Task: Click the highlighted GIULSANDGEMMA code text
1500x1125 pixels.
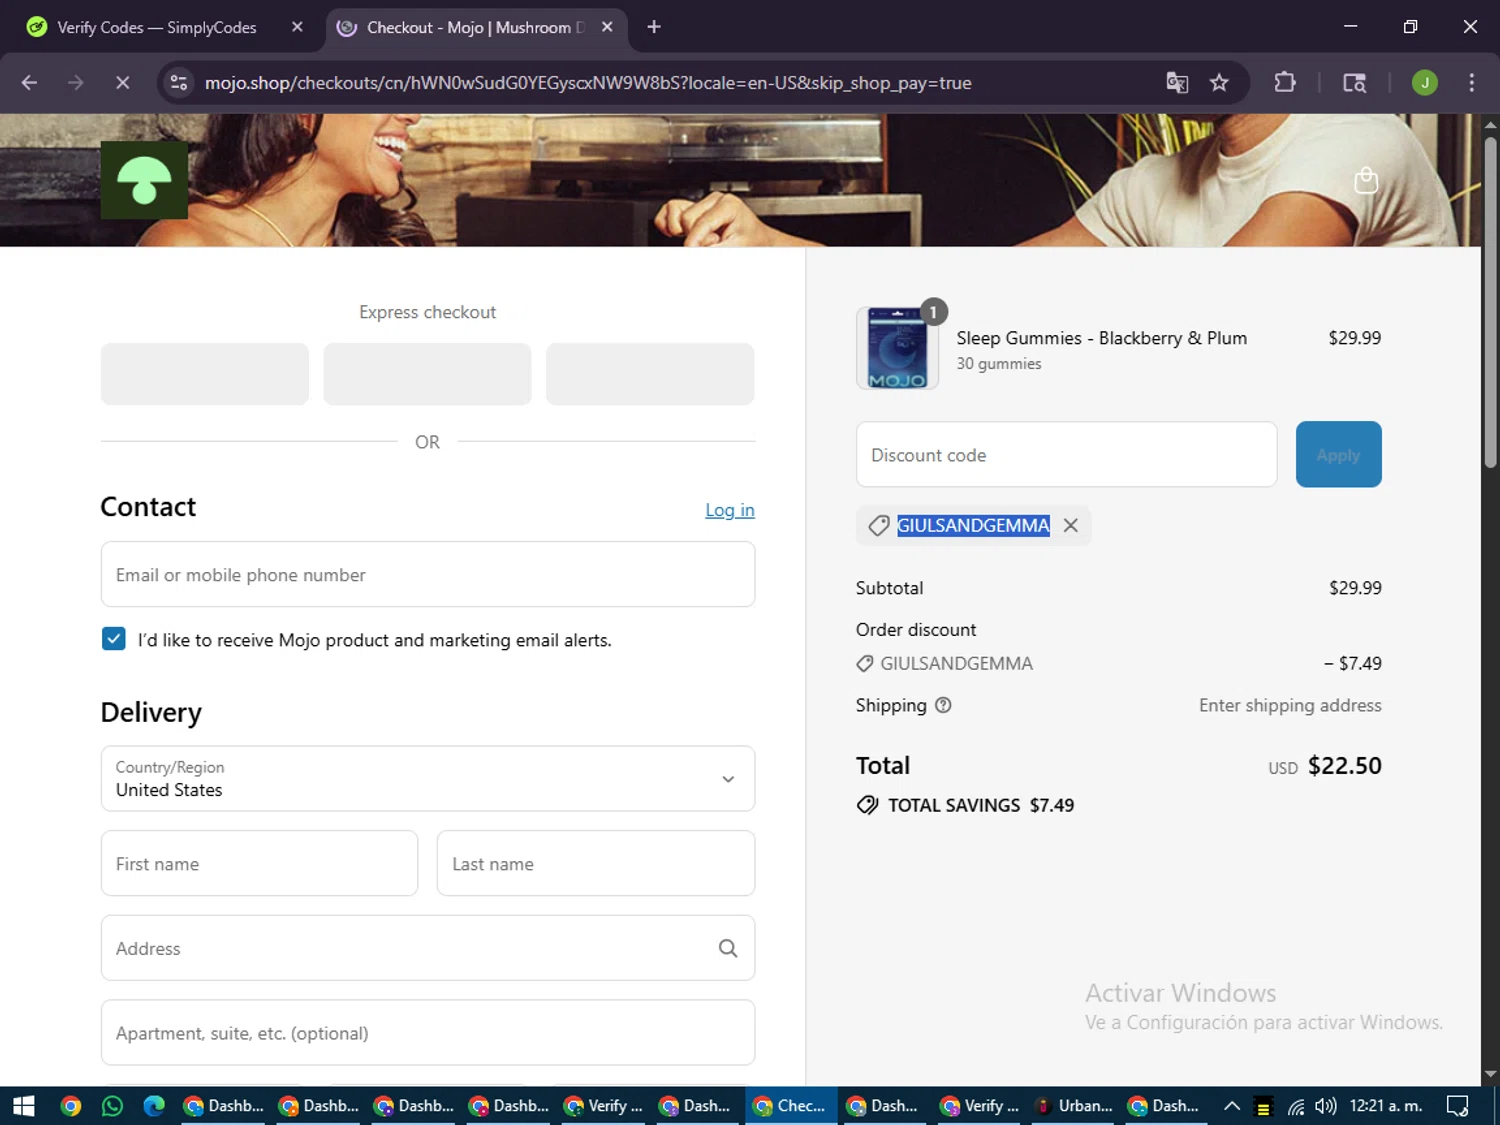Action: point(973,525)
